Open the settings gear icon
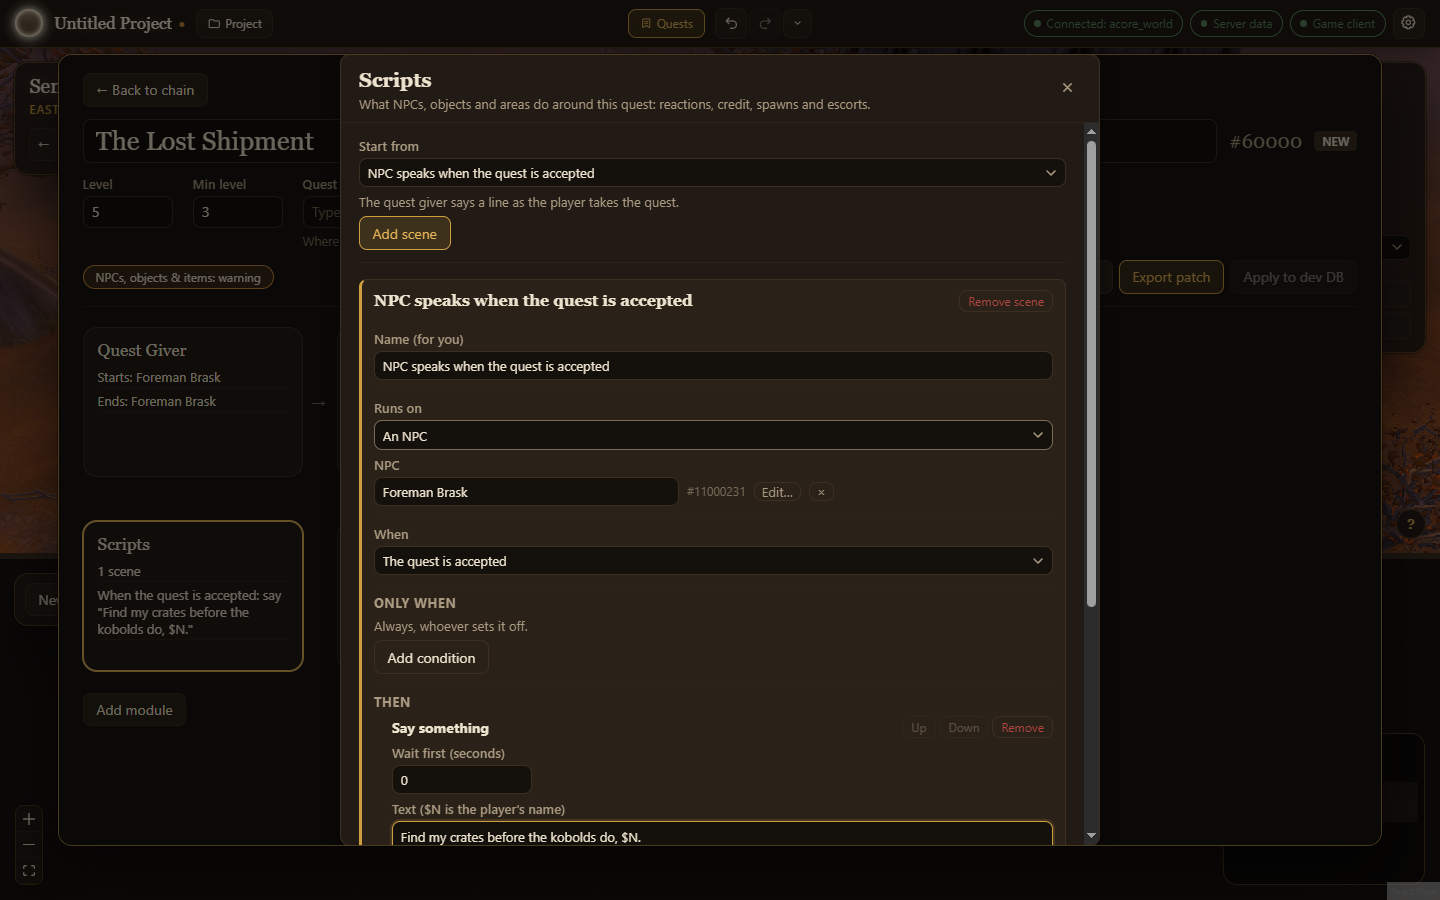This screenshot has width=1440, height=900. point(1408,23)
